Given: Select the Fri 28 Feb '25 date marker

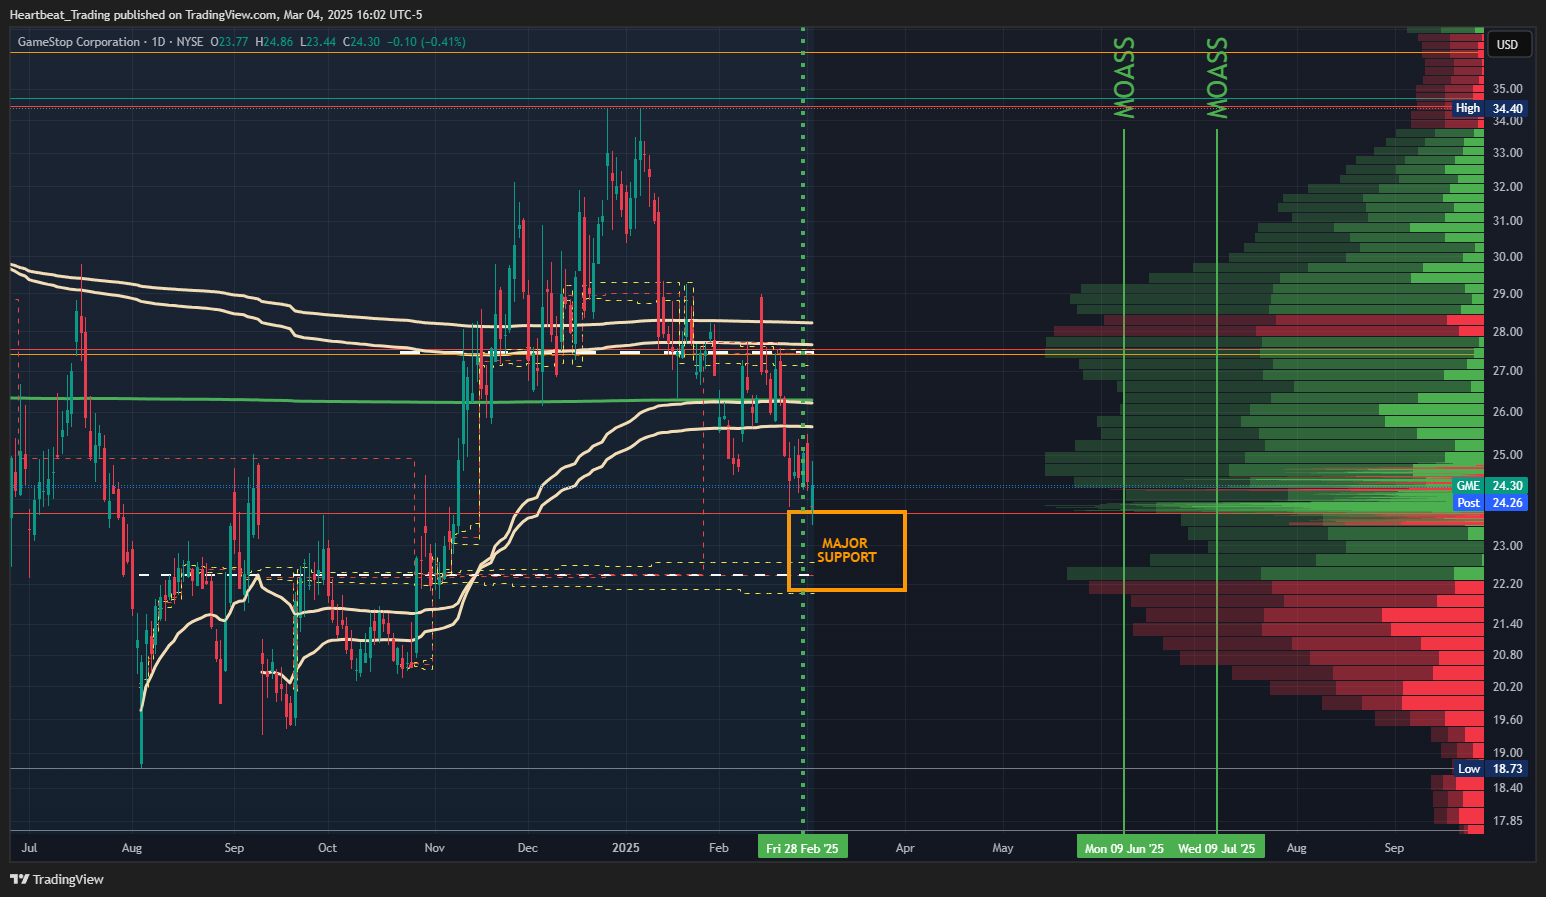Looking at the screenshot, I should 802,848.
